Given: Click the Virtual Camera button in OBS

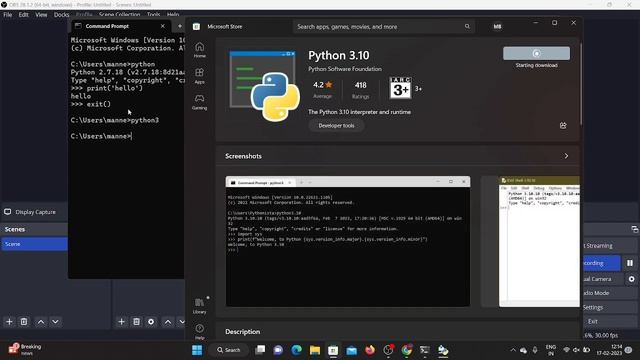Looking at the screenshot, I should point(603,279).
